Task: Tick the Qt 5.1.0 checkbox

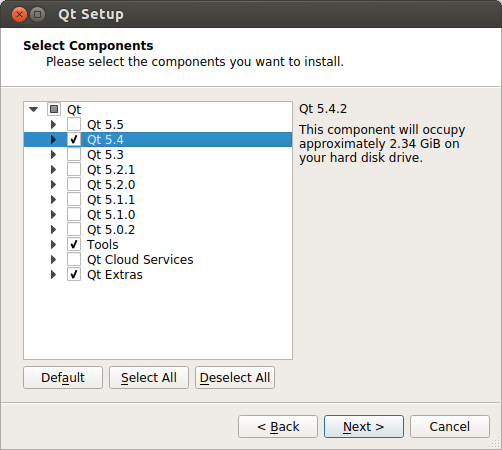Action: (x=74, y=214)
